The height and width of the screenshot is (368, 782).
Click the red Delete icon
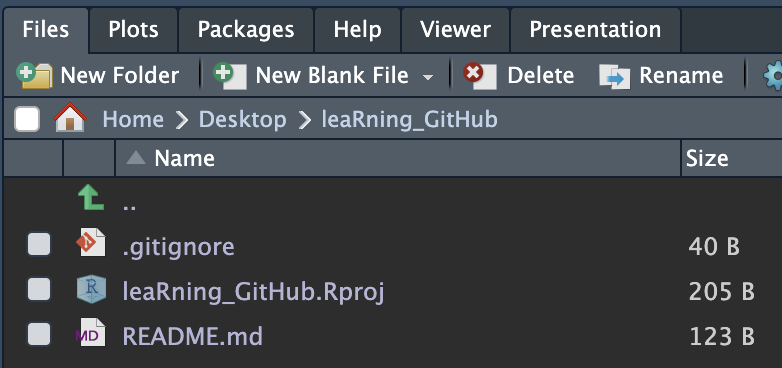click(x=479, y=76)
